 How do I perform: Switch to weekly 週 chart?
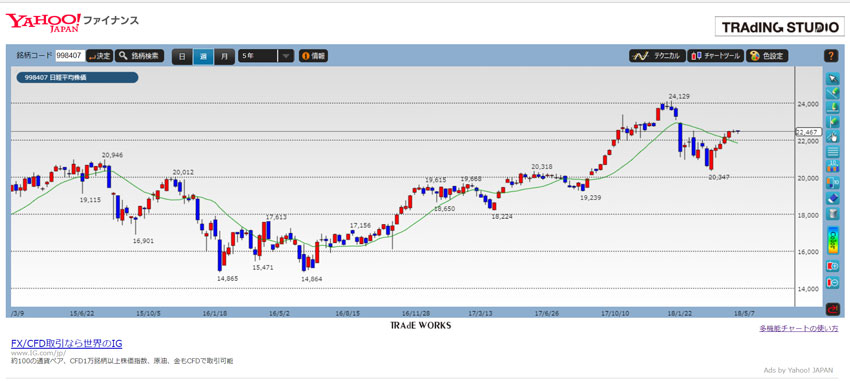(x=203, y=56)
